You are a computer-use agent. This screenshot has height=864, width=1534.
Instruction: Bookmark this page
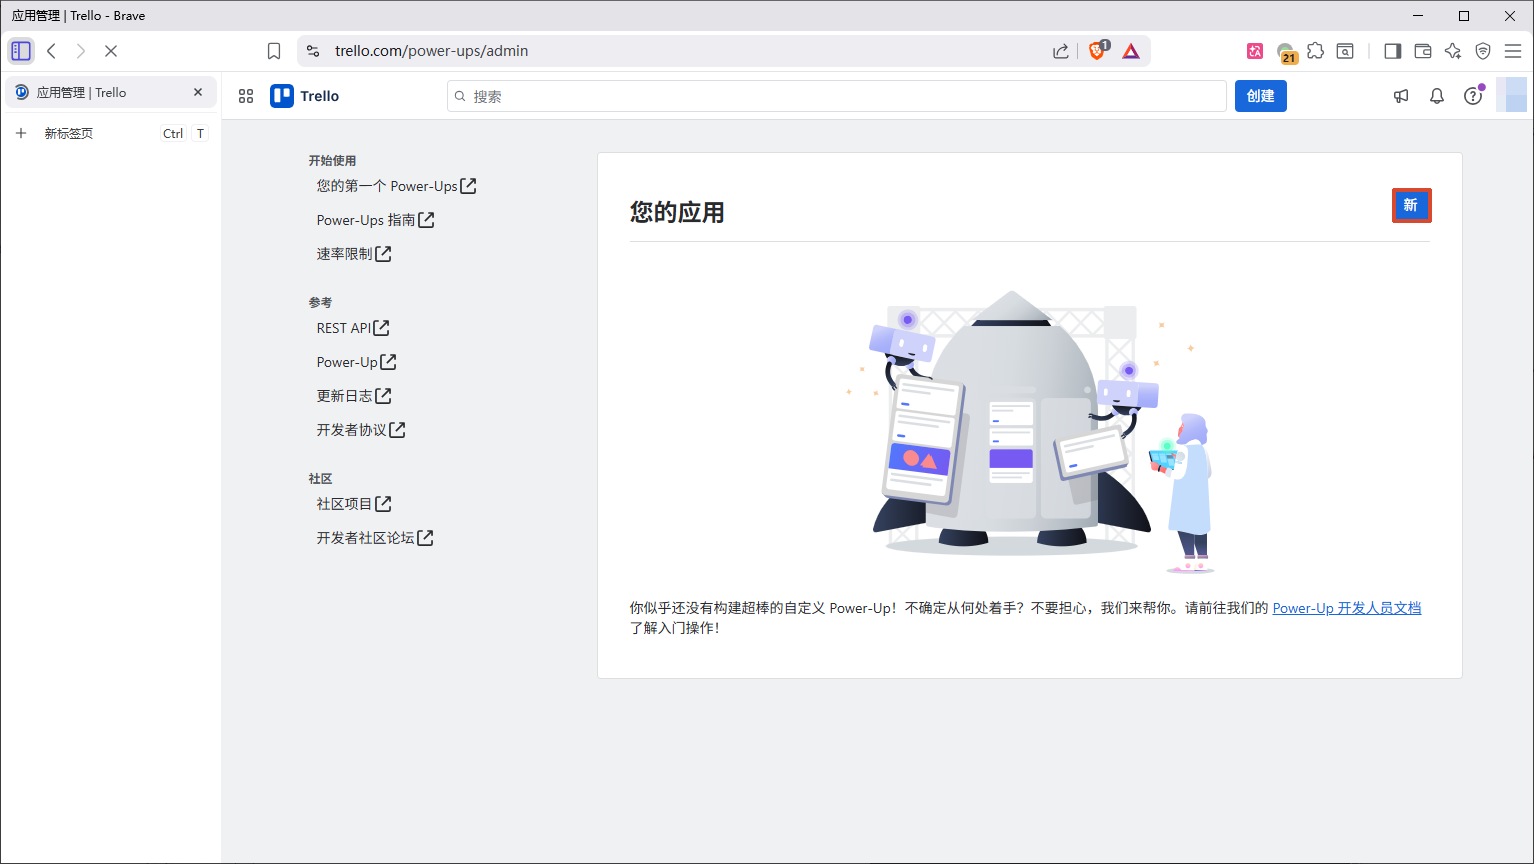[274, 51]
